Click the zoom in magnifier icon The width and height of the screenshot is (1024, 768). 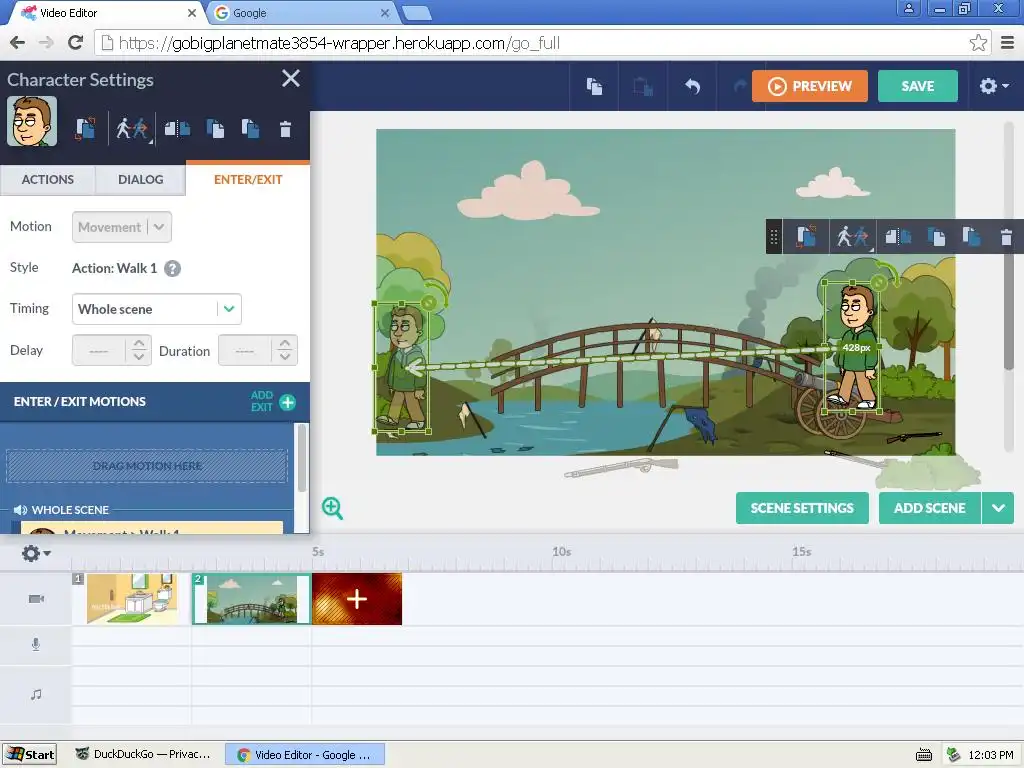[332, 508]
